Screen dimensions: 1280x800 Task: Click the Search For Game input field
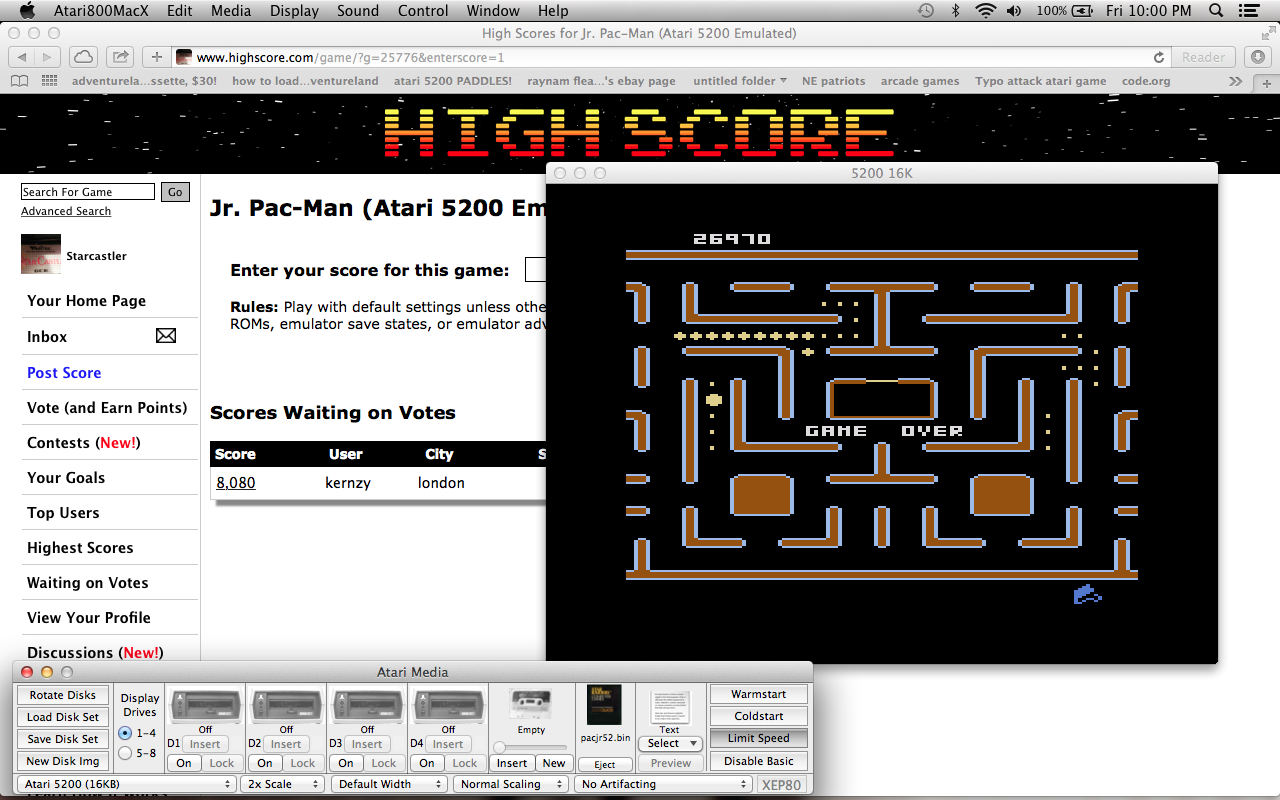(x=88, y=192)
